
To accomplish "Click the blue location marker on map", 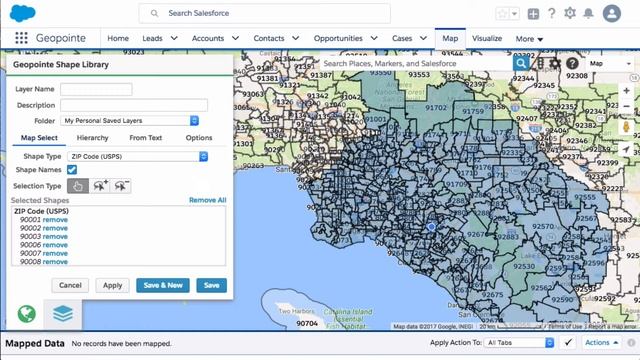I will pos(431,227).
